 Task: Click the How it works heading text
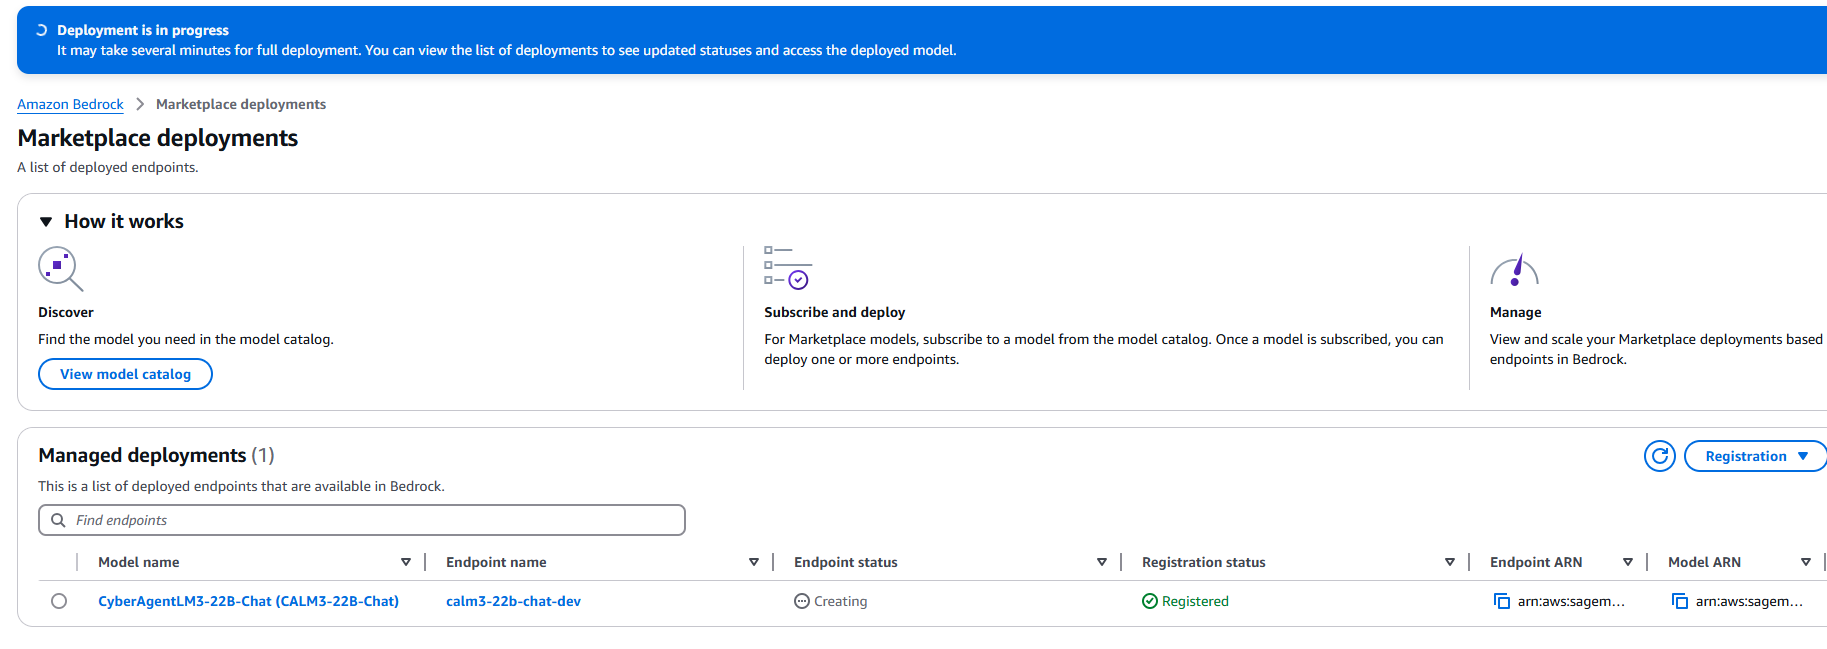[124, 221]
